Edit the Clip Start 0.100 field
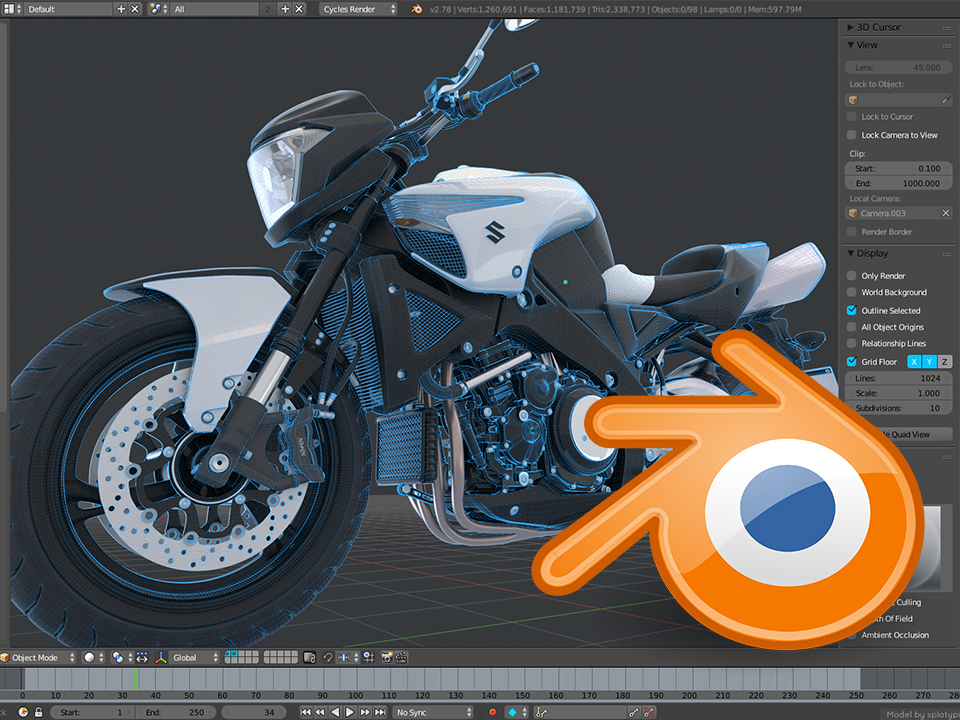Viewport: 960px width, 720px height. pos(898,168)
